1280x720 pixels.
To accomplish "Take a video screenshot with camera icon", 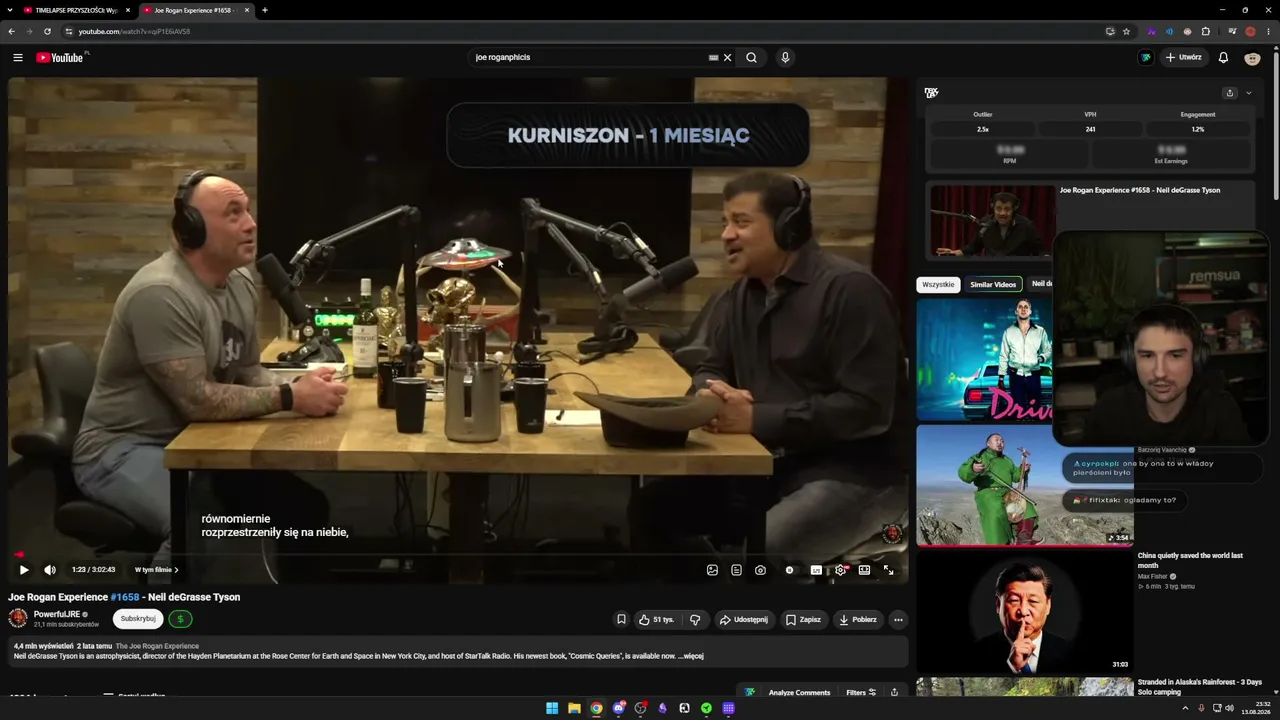I will pyautogui.click(x=760, y=570).
